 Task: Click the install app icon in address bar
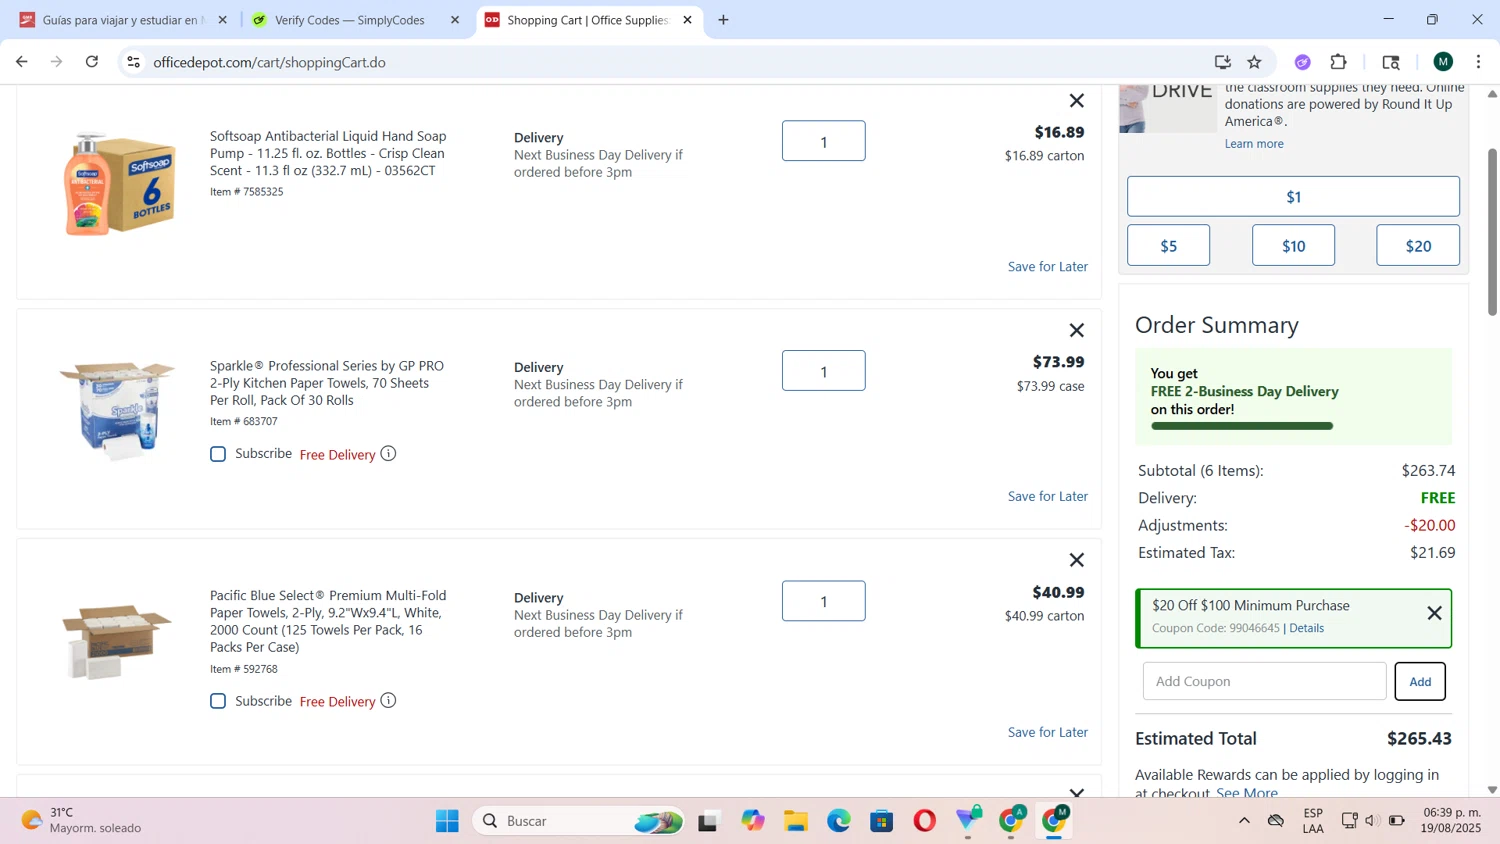click(1222, 62)
